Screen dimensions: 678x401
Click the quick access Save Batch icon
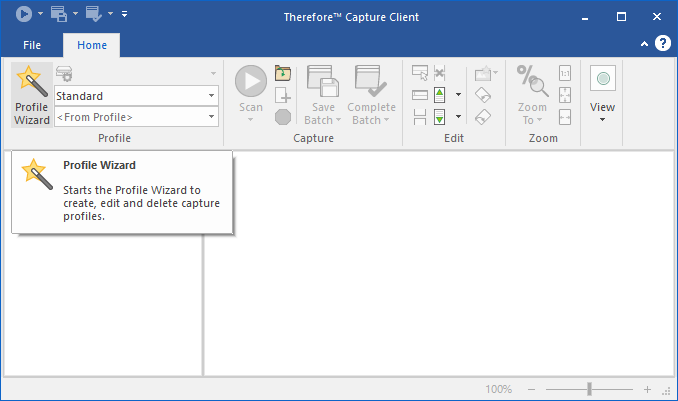click(x=59, y=14)
